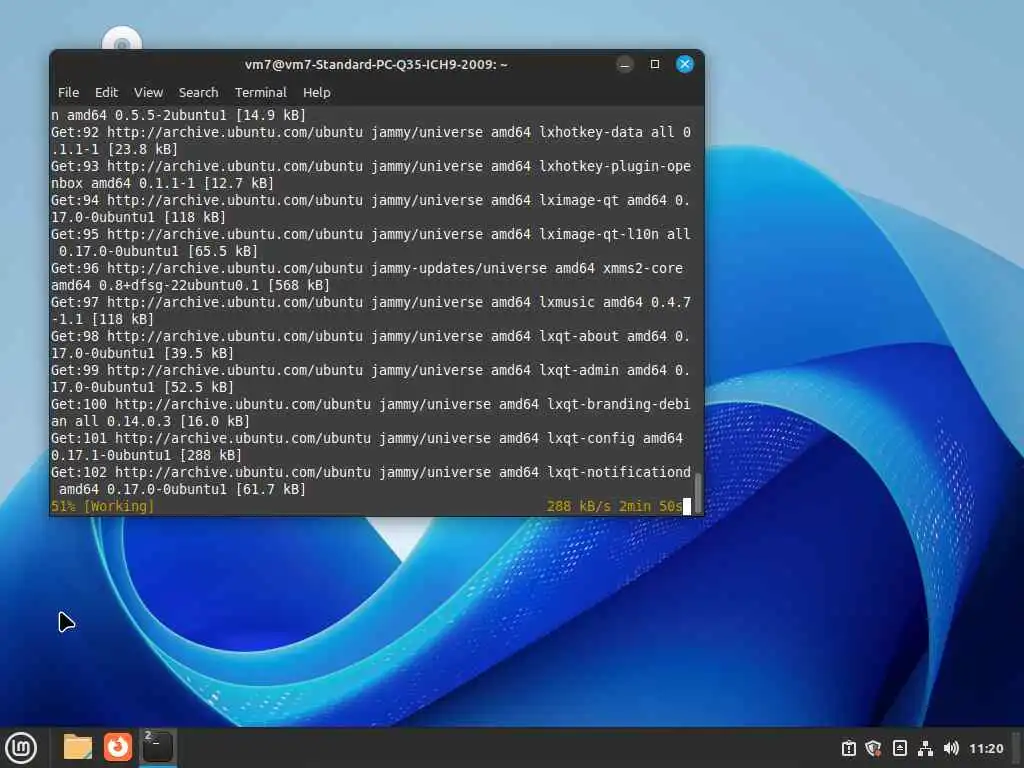This screenshot has height=768, width=1024.
Task: Click the 'xmms2-core' package name text
Action: (x=643, y=268)
